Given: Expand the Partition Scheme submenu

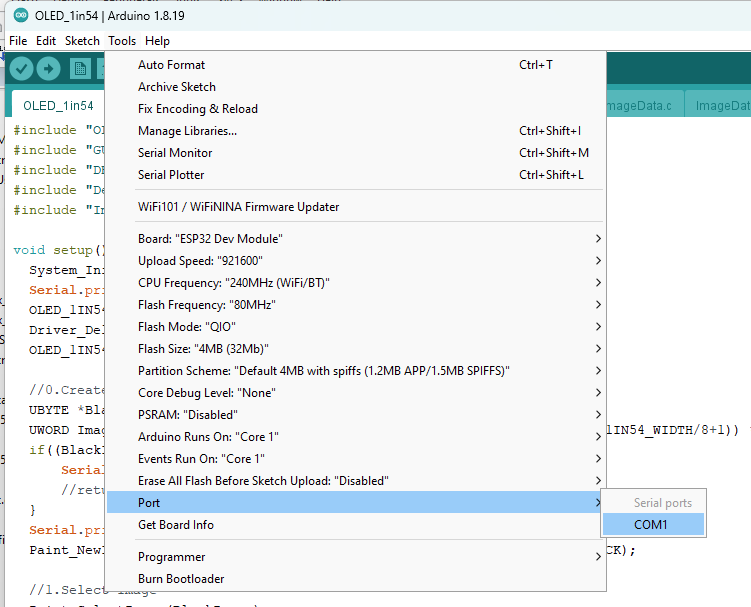Looking at the screenshot, I should click(356, 371).
